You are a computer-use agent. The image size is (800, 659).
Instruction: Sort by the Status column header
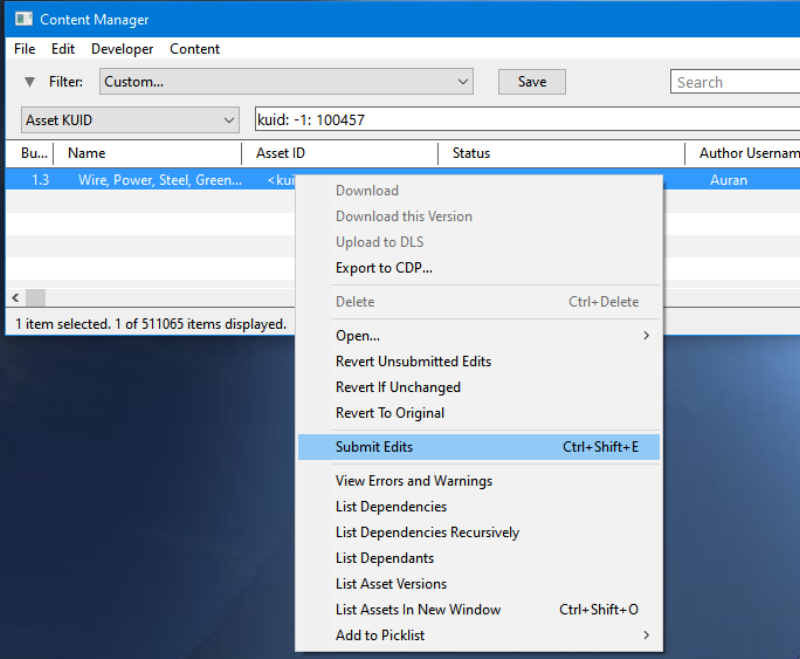(x=561, y=153)
